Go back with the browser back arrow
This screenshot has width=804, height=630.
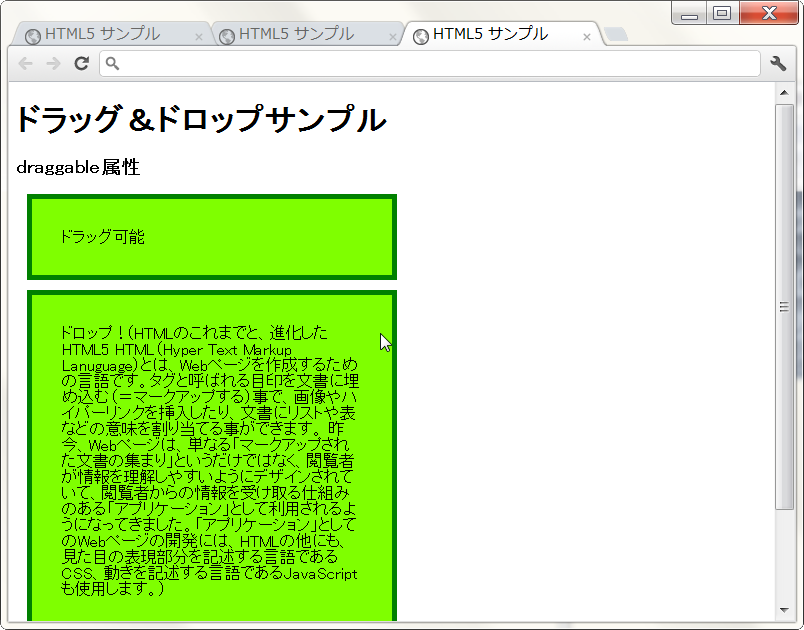click(x=25, y=64)
